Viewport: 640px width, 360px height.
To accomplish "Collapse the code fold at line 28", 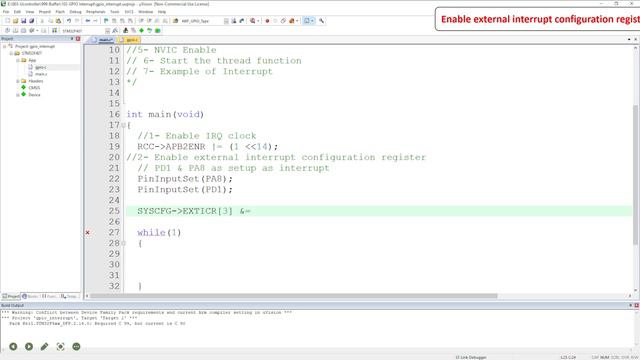I will [x=123, y=243].
